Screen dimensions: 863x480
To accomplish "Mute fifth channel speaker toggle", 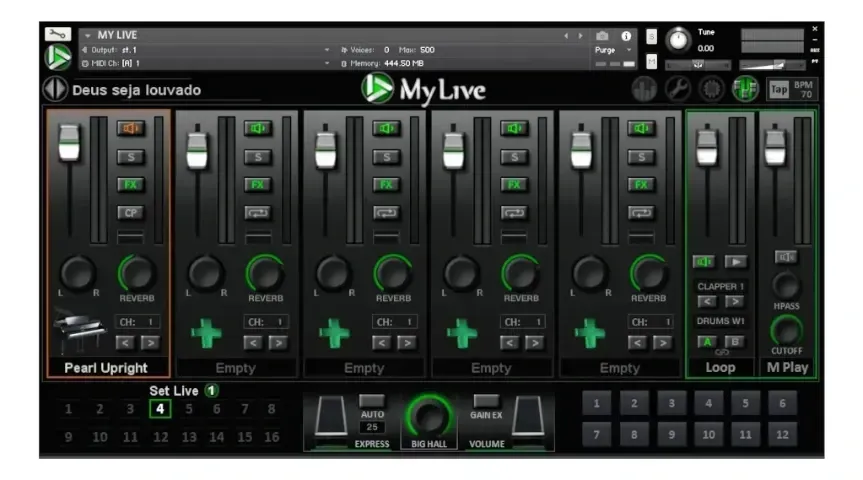I will (641, 129).
